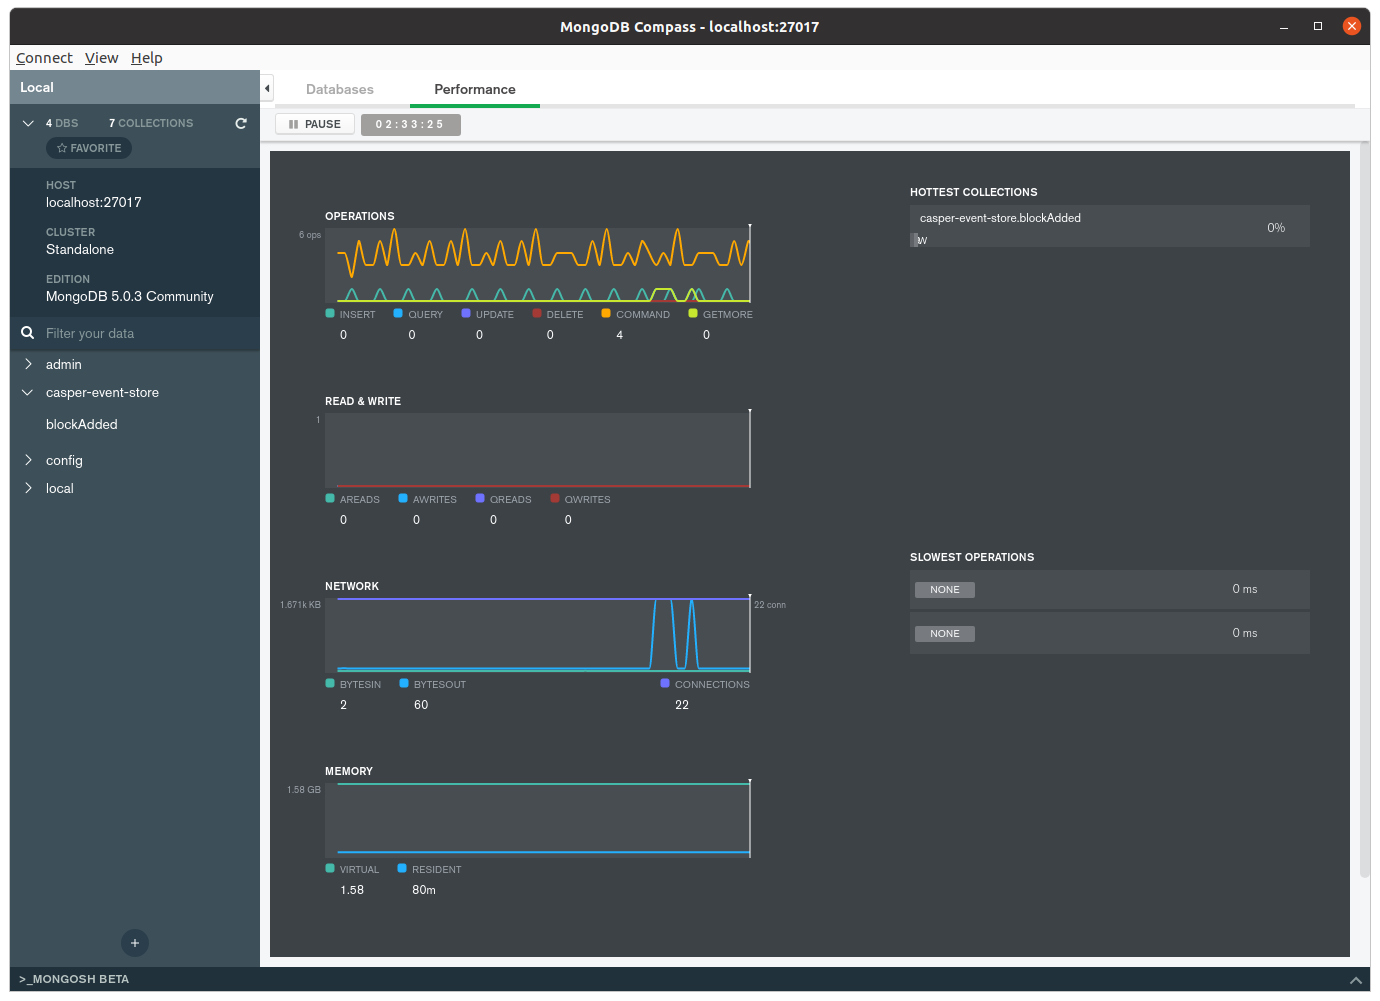Expand the config database

[x=28, y=460]
